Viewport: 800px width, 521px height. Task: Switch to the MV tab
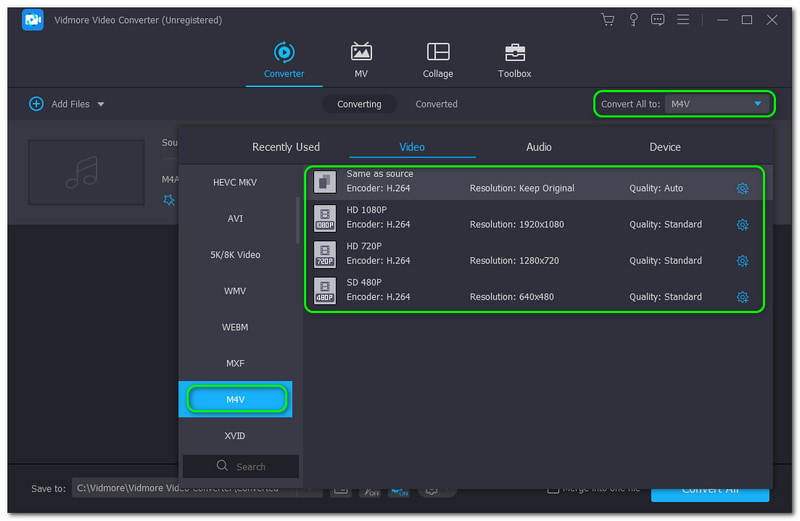point(361,60)
